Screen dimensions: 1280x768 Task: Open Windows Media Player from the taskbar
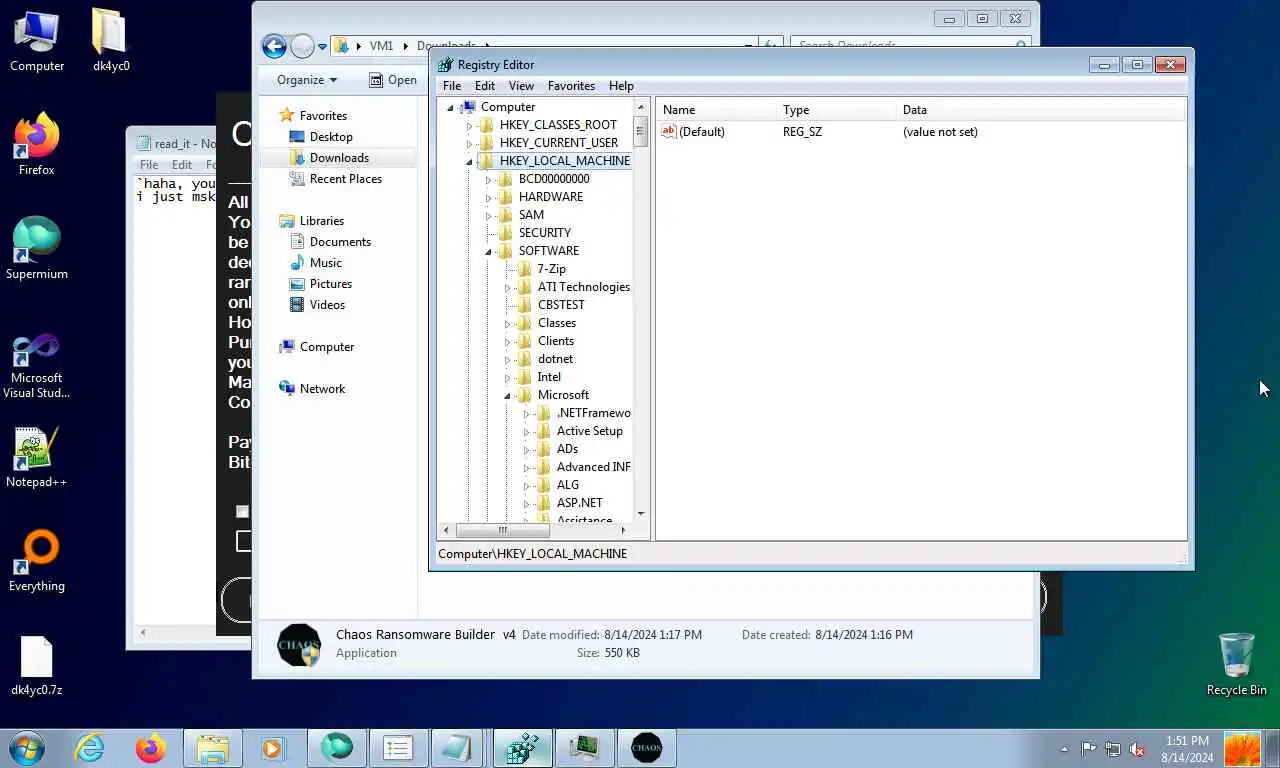click(x=272, y=748)
